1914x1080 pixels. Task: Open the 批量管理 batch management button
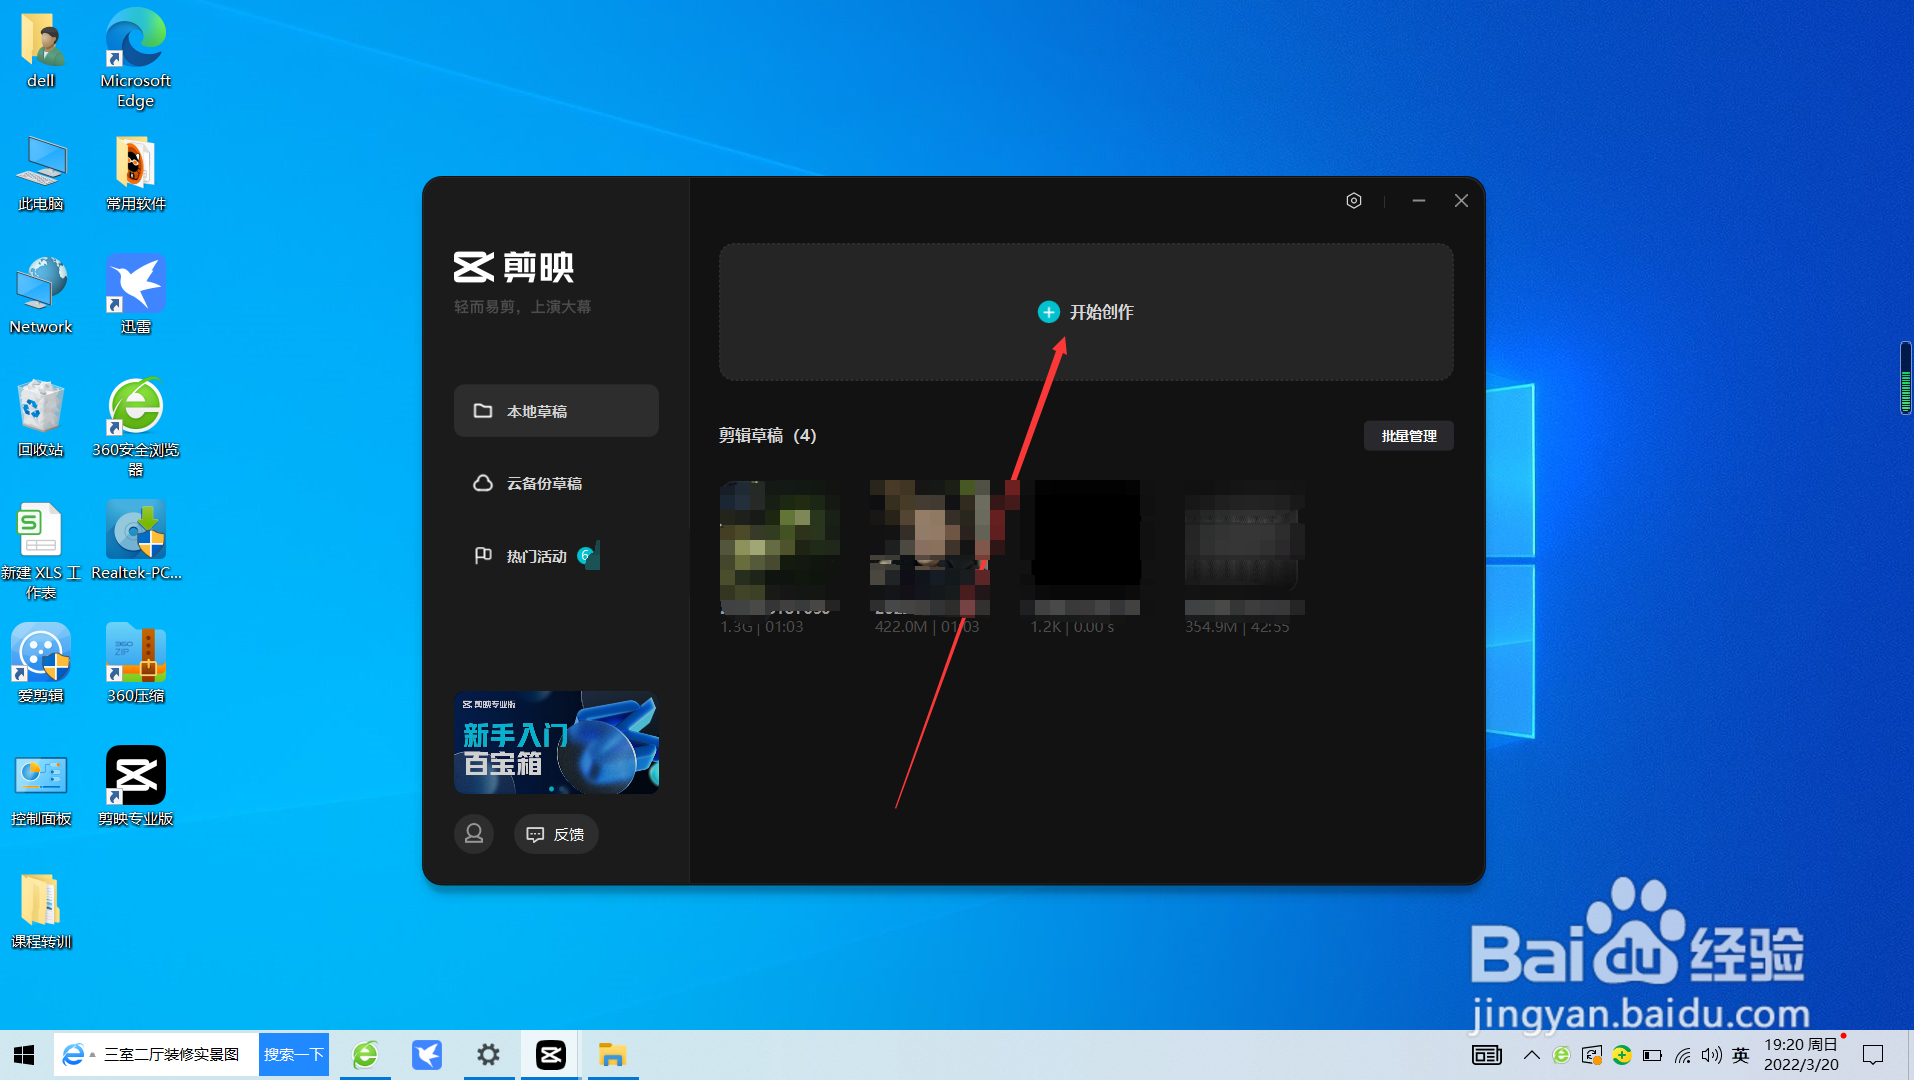[1408, 436]
